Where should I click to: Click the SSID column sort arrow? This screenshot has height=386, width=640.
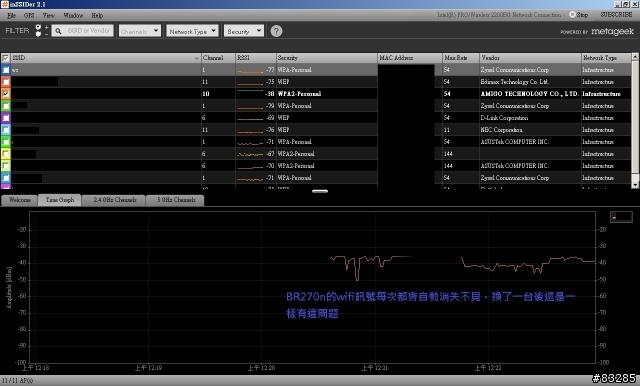(196, 58)
